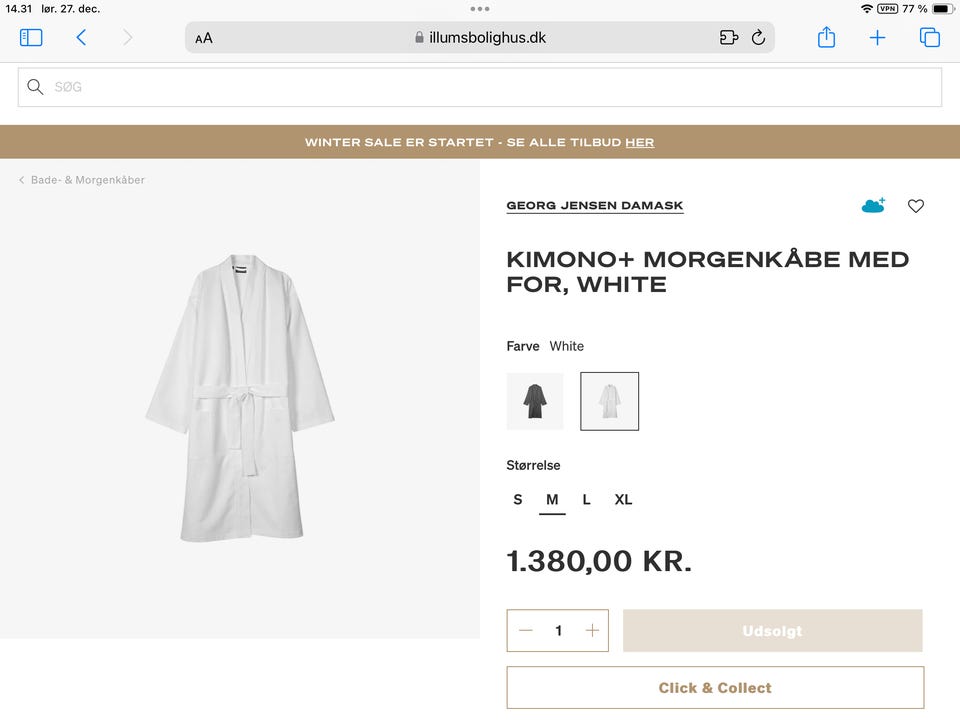
Task: Open the Safari sidebar panel
Action: coord(31,38)
